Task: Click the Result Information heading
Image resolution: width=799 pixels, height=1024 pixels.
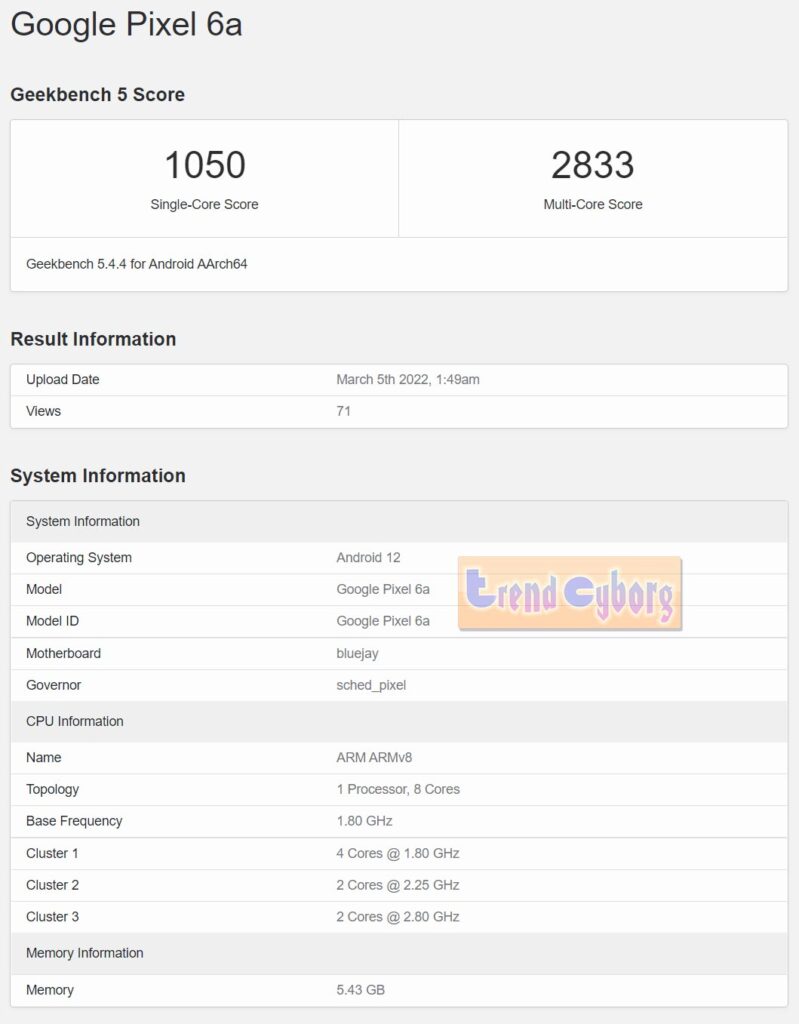Action: [x=93, y=339]
